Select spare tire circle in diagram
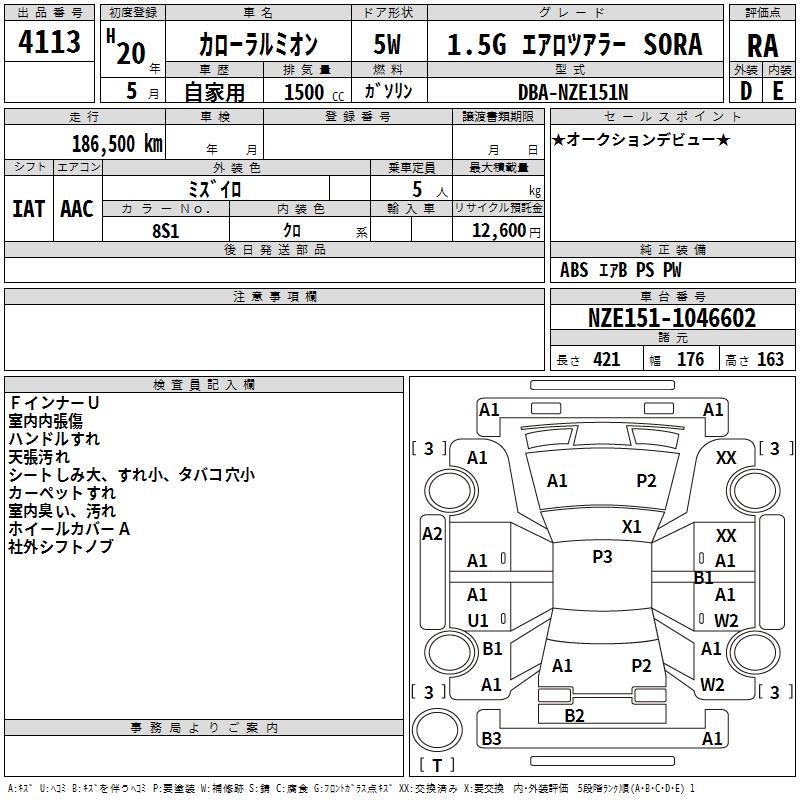Screen dimensions: 800x800 click(x=437, y=730)
